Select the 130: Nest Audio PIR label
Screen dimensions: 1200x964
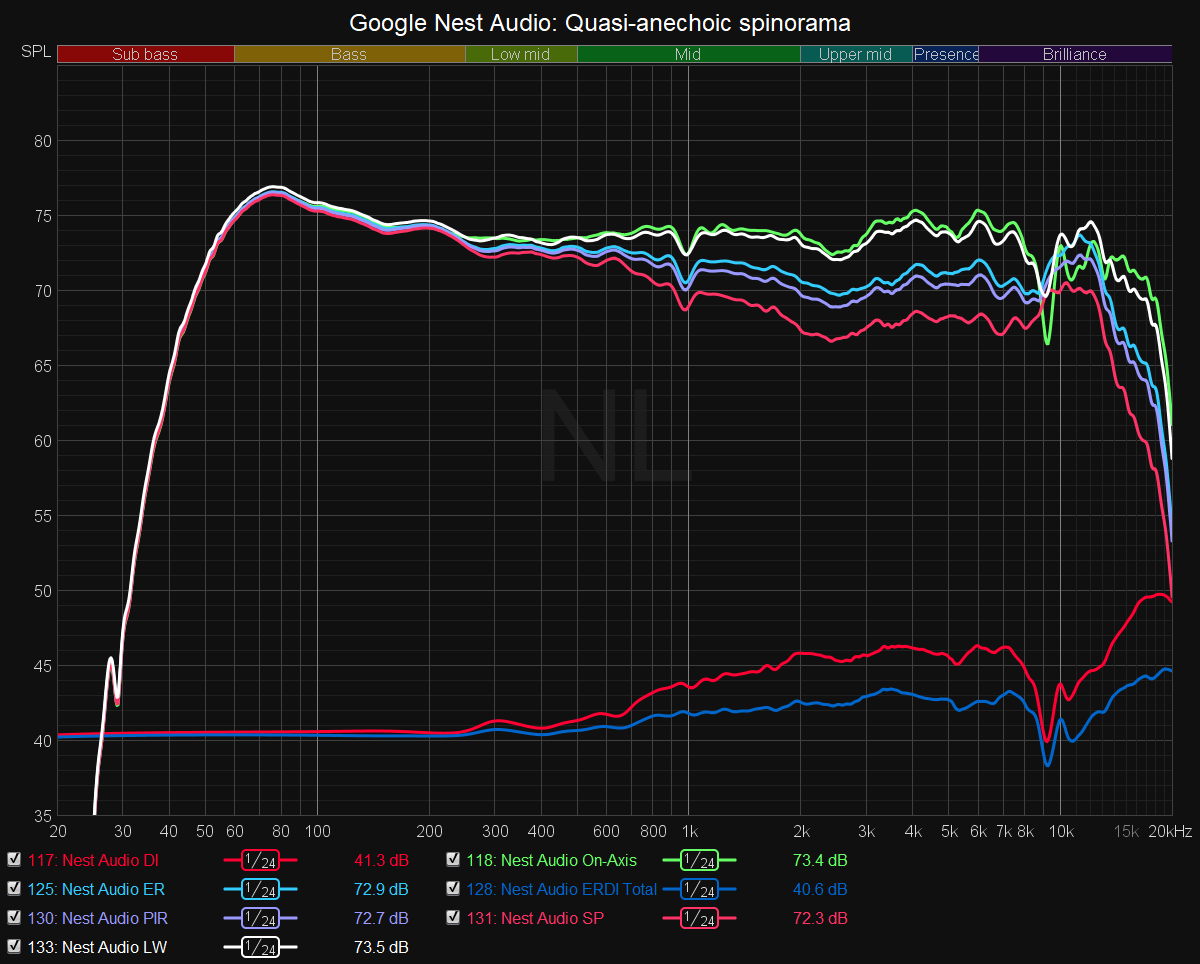(x=99, y=918)
